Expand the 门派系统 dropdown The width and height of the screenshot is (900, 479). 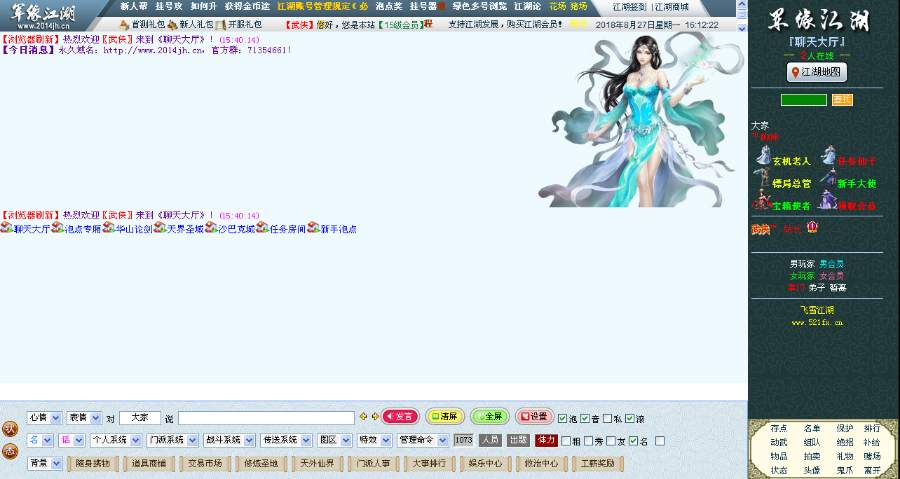172,441
